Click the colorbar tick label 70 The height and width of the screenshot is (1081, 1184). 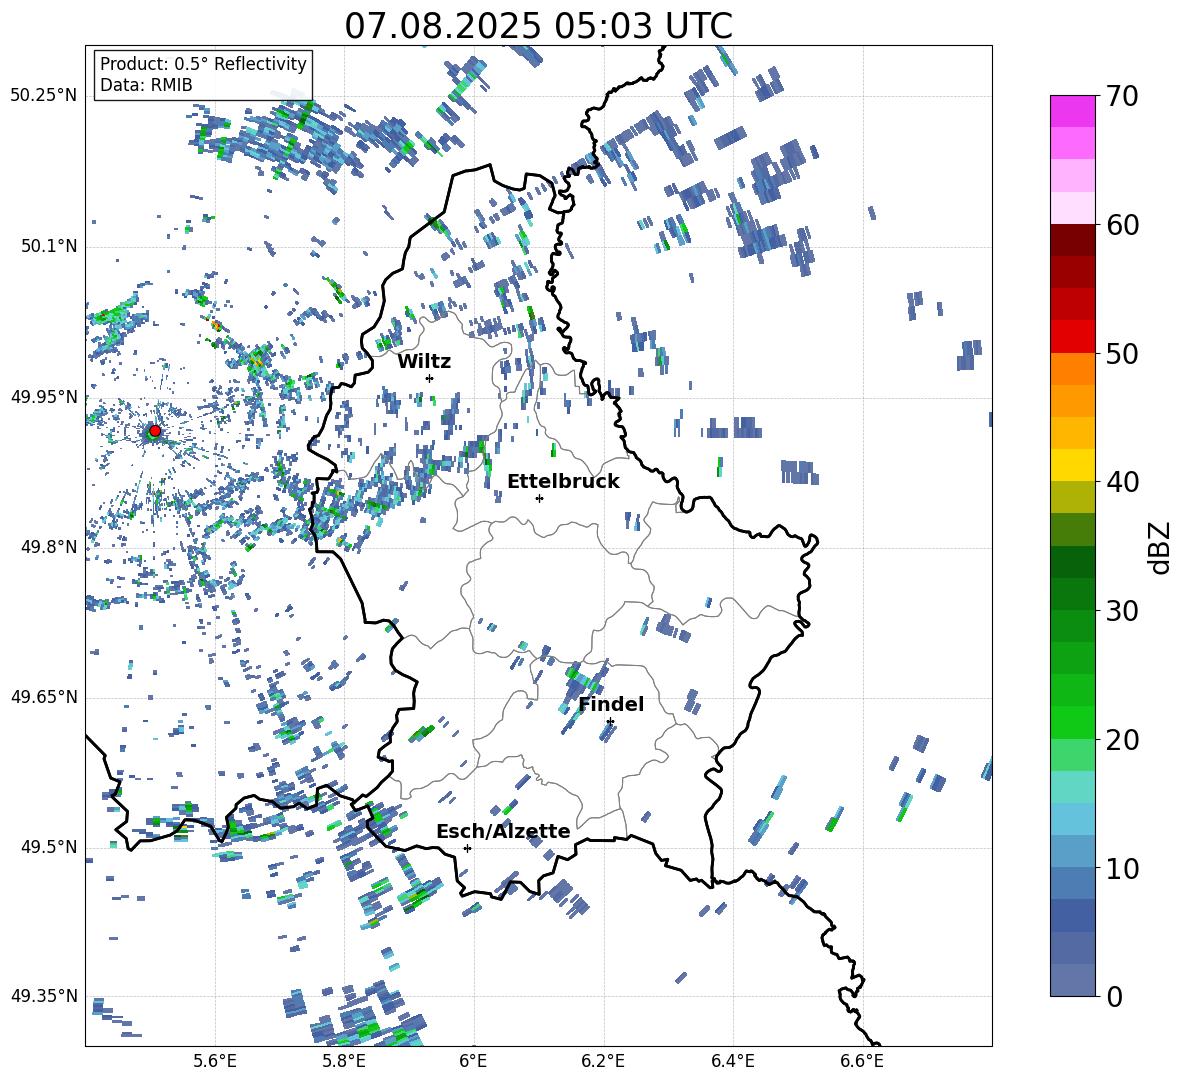pyautogui.click(x=1122, y=97)
